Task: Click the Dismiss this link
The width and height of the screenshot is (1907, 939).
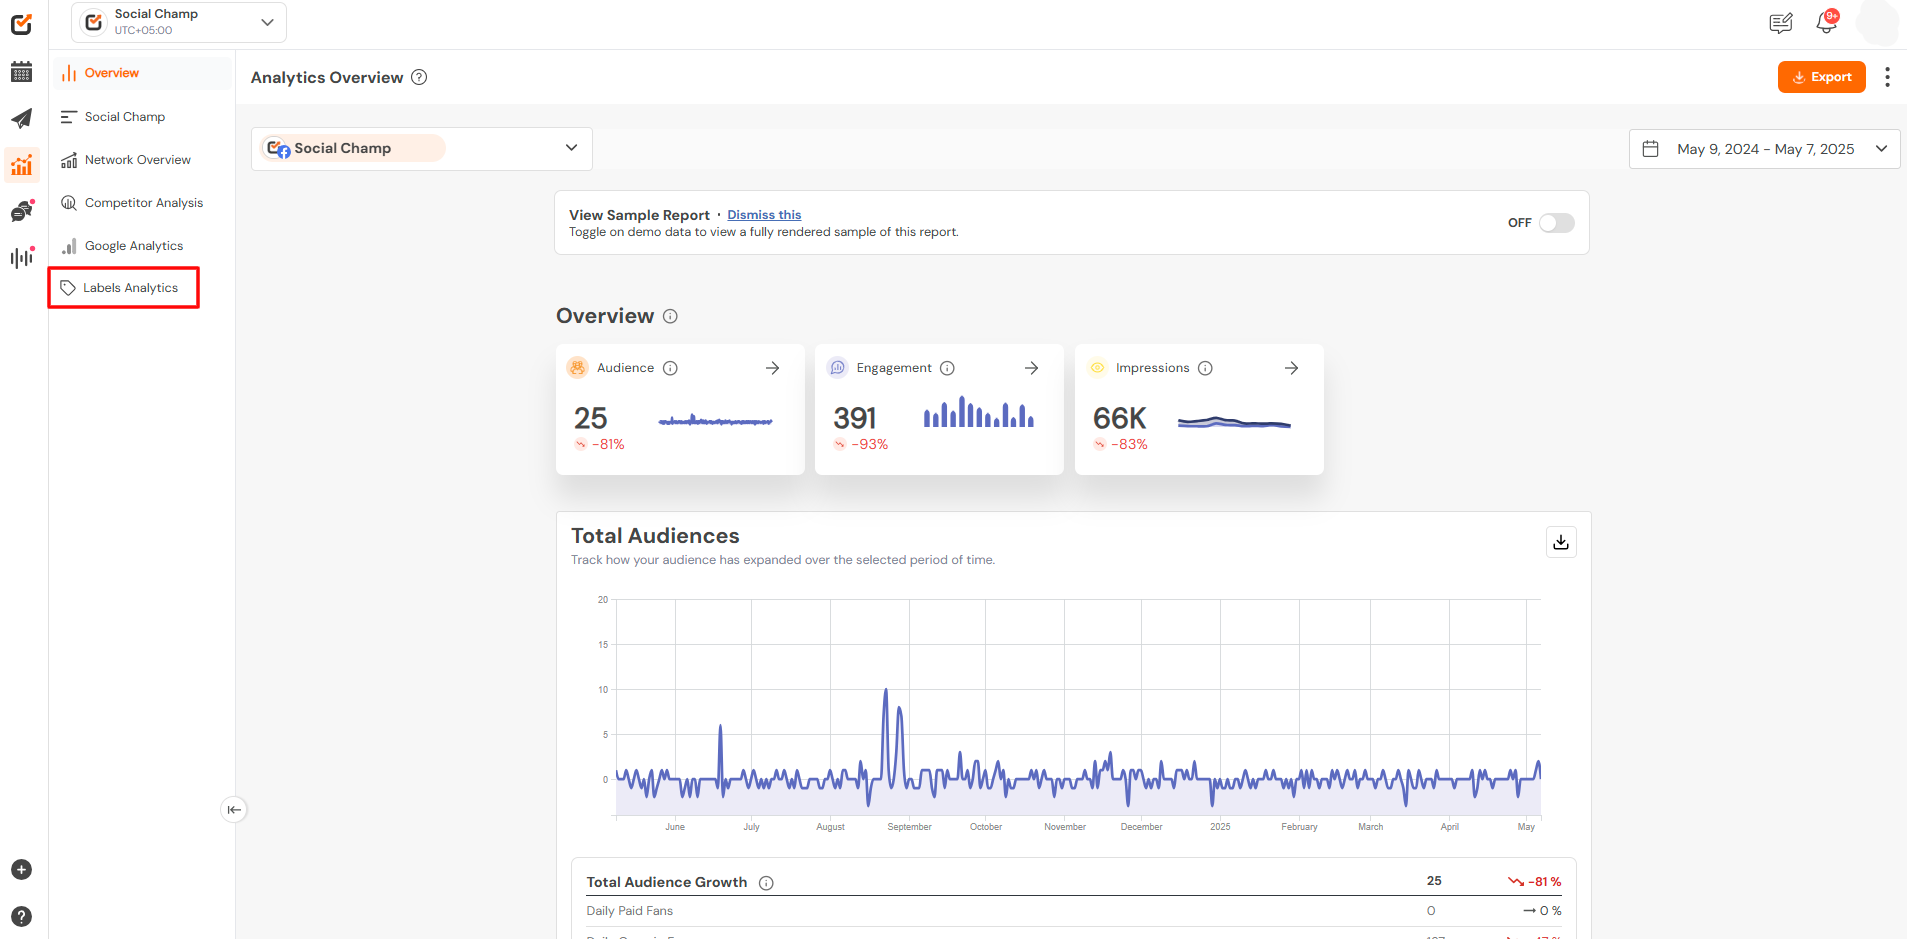Action: [x=764, y=215]
